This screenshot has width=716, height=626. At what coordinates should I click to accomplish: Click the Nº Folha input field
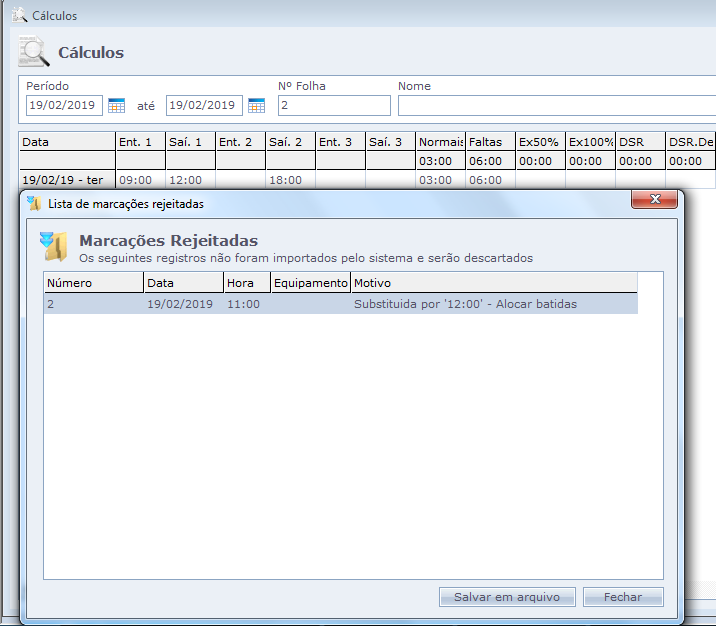[334, 105]
